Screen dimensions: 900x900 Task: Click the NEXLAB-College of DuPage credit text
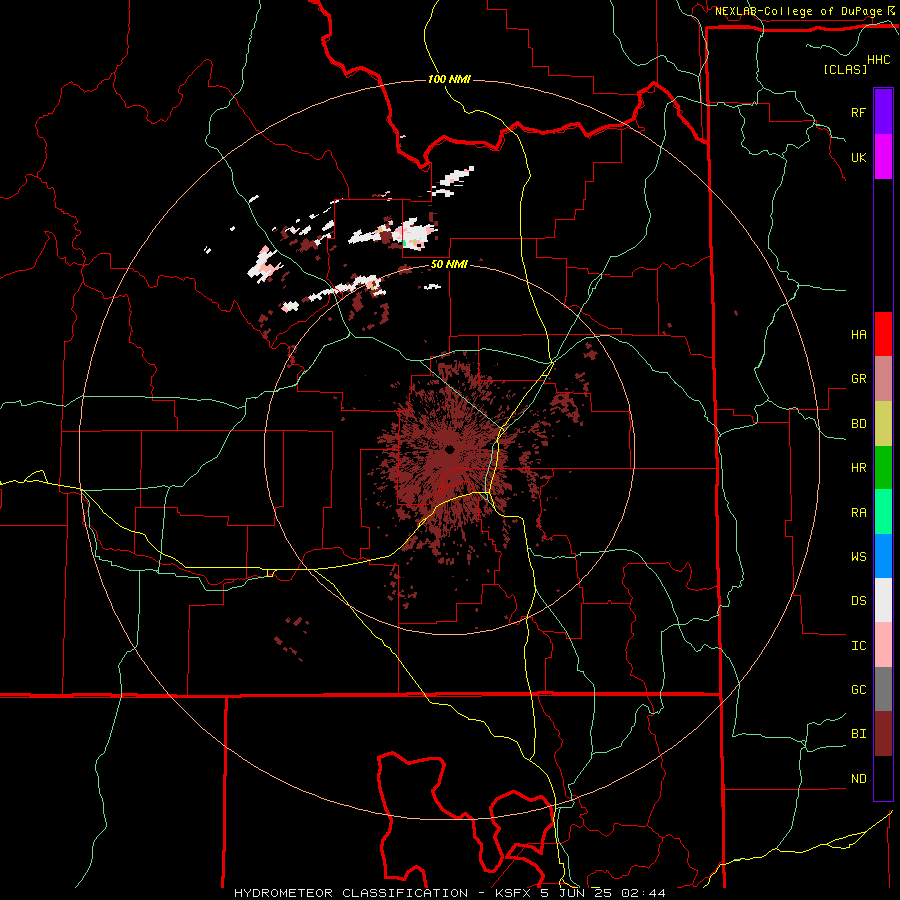point(799,11)
